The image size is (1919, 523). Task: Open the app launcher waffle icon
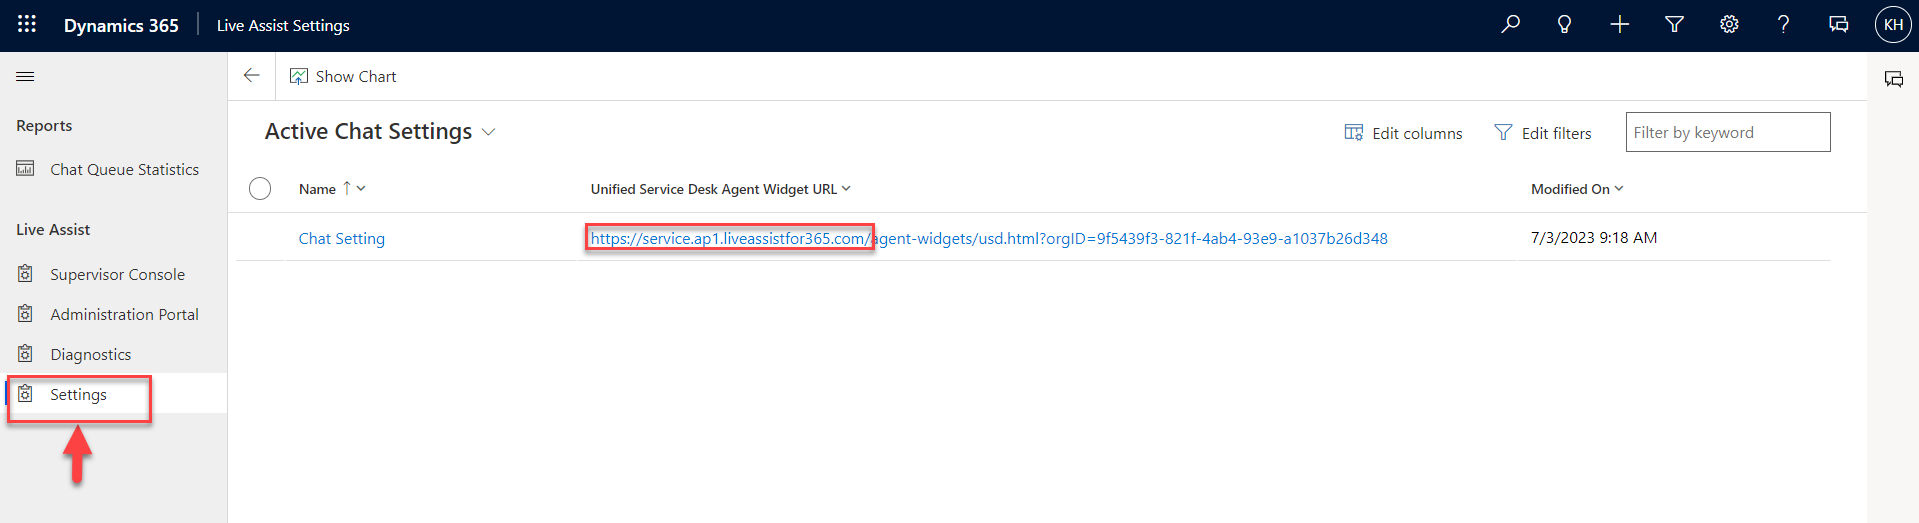(x=27, y=24)
